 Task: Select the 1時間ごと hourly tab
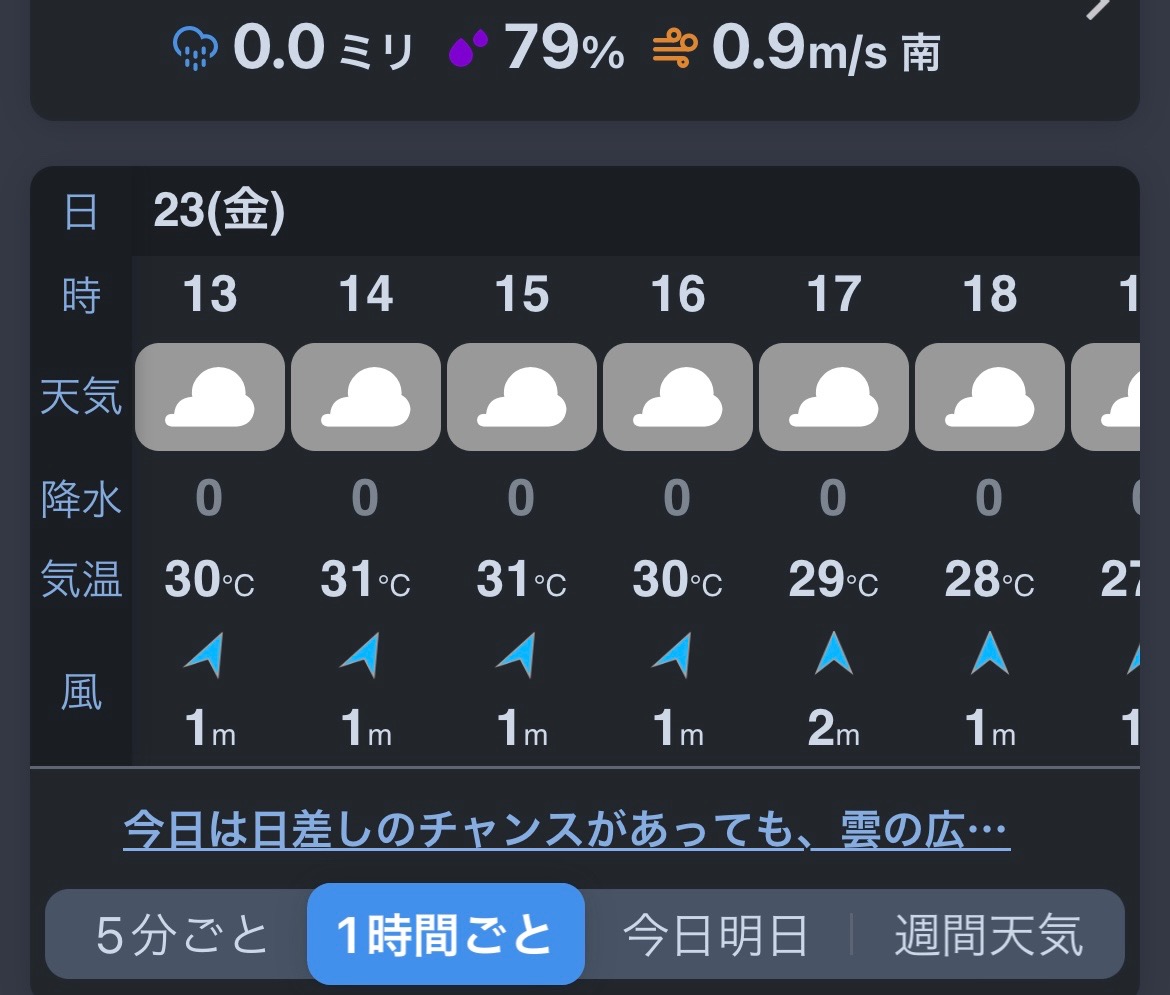(x=445, y=934)
